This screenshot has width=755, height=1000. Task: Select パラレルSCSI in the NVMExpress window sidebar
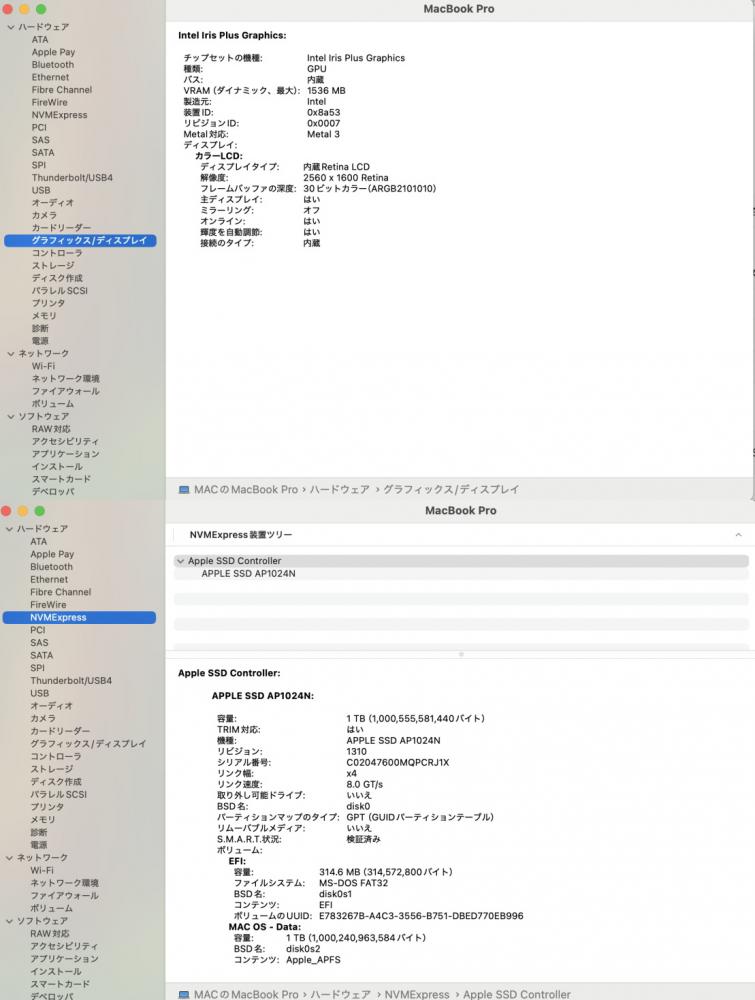click(58, 795)
